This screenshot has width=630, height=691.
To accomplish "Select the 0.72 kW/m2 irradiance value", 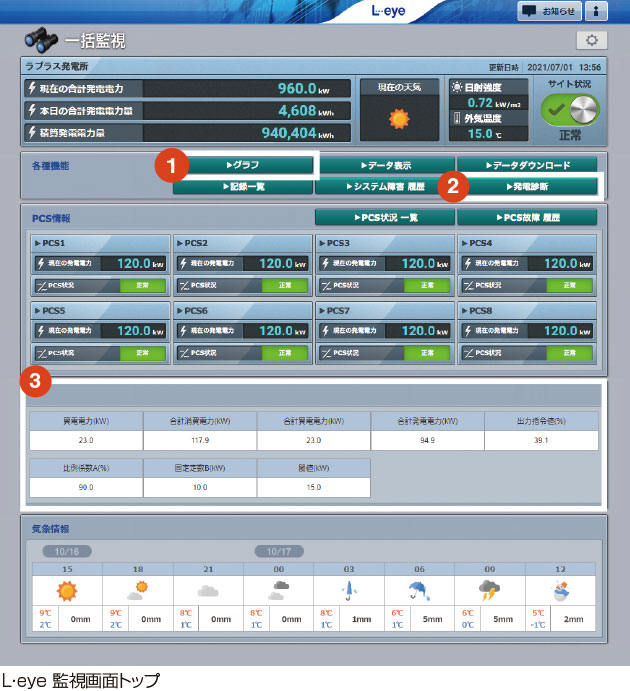I will (493, 103).
